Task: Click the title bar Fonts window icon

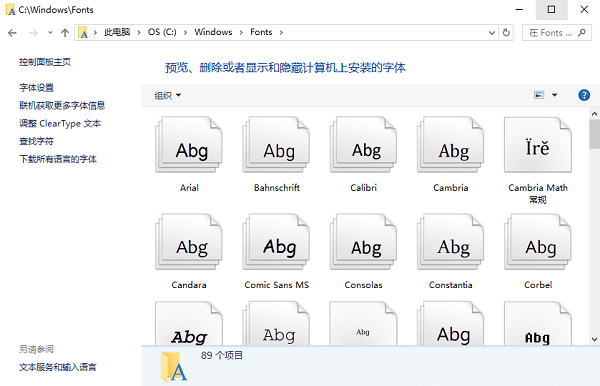Action: coord(11,10)
